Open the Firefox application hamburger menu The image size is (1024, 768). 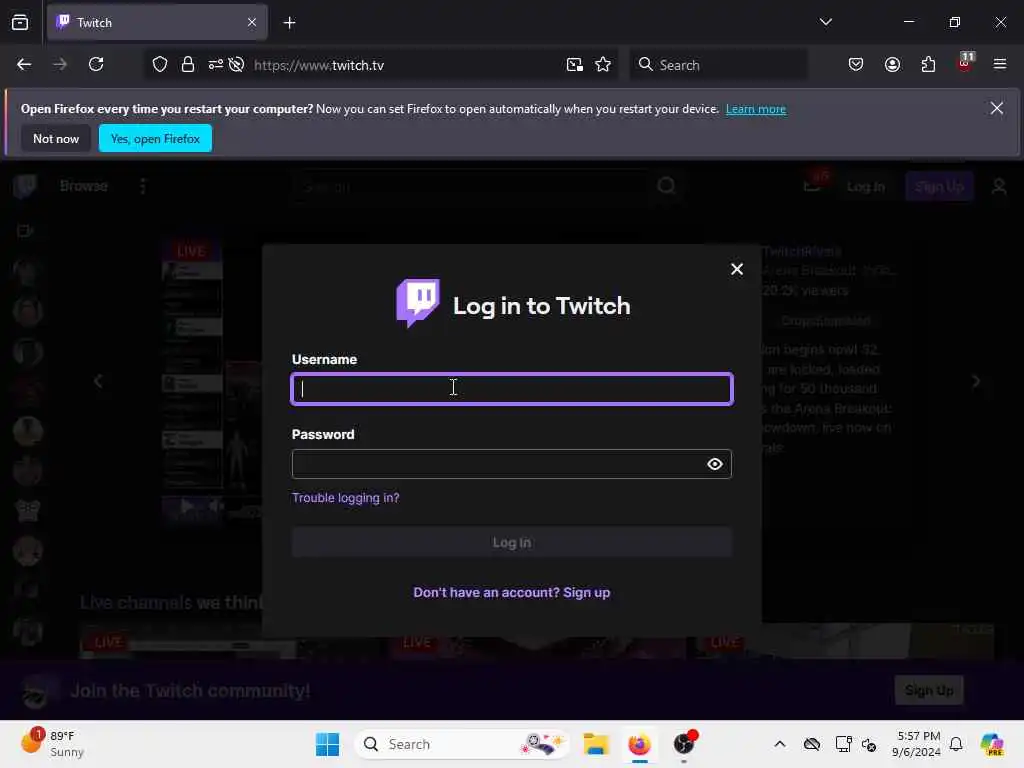tap(1000, 64)
